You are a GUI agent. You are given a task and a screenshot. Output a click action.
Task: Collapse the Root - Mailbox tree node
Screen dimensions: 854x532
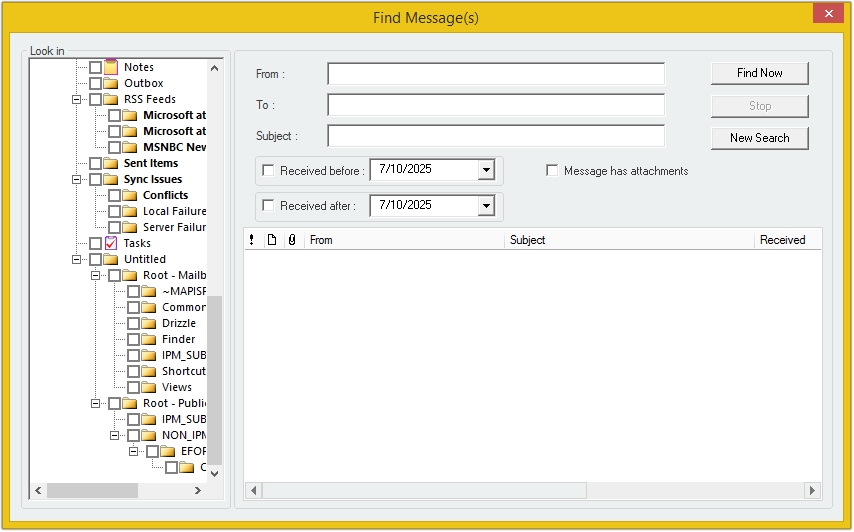95,276
